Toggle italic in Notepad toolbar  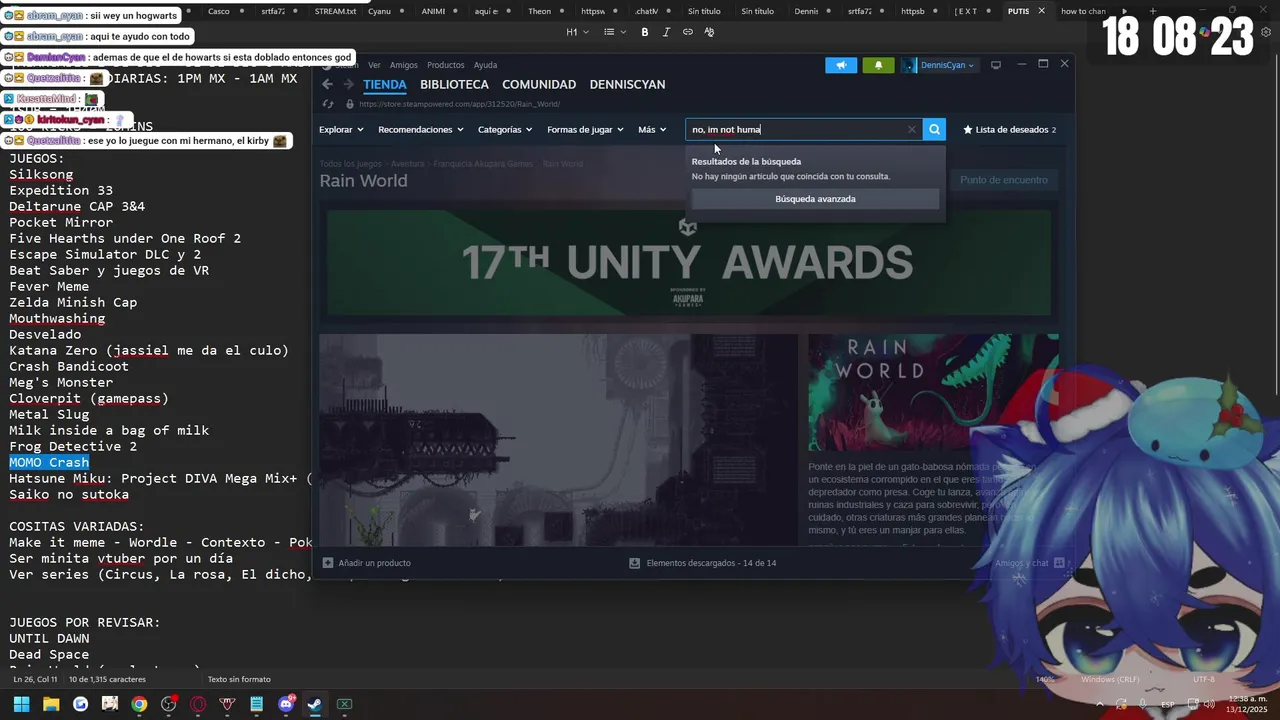[666, 32]
